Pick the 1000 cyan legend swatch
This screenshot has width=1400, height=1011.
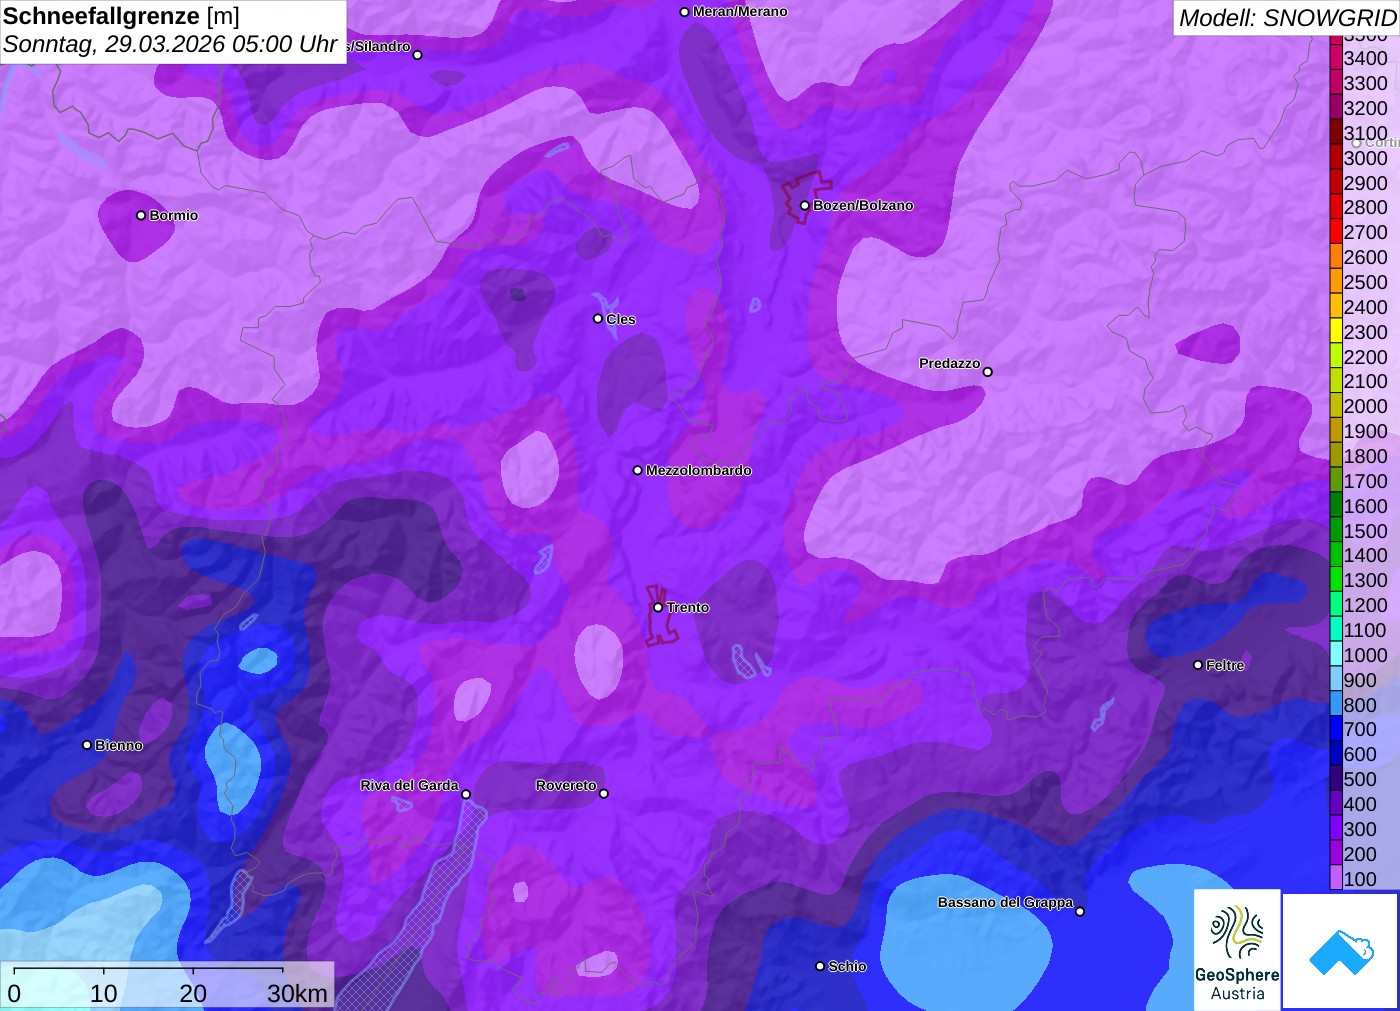pyautogui.click(x=1336, y=654)
